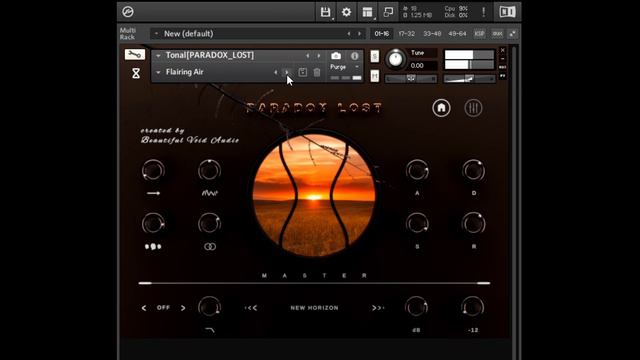Switch to channels 49-64 tab
Viewport: 640px width, 360px height.
(457, 33)
